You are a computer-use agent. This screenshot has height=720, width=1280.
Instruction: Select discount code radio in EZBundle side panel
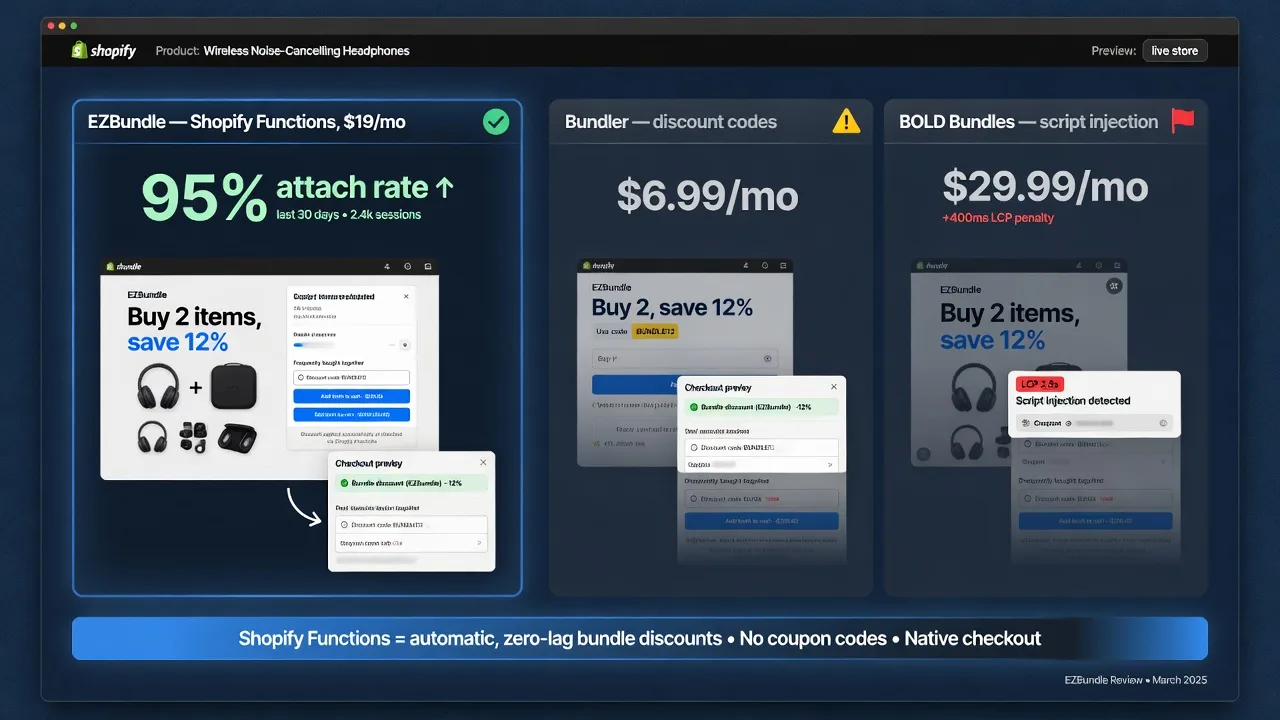point(300,378)
